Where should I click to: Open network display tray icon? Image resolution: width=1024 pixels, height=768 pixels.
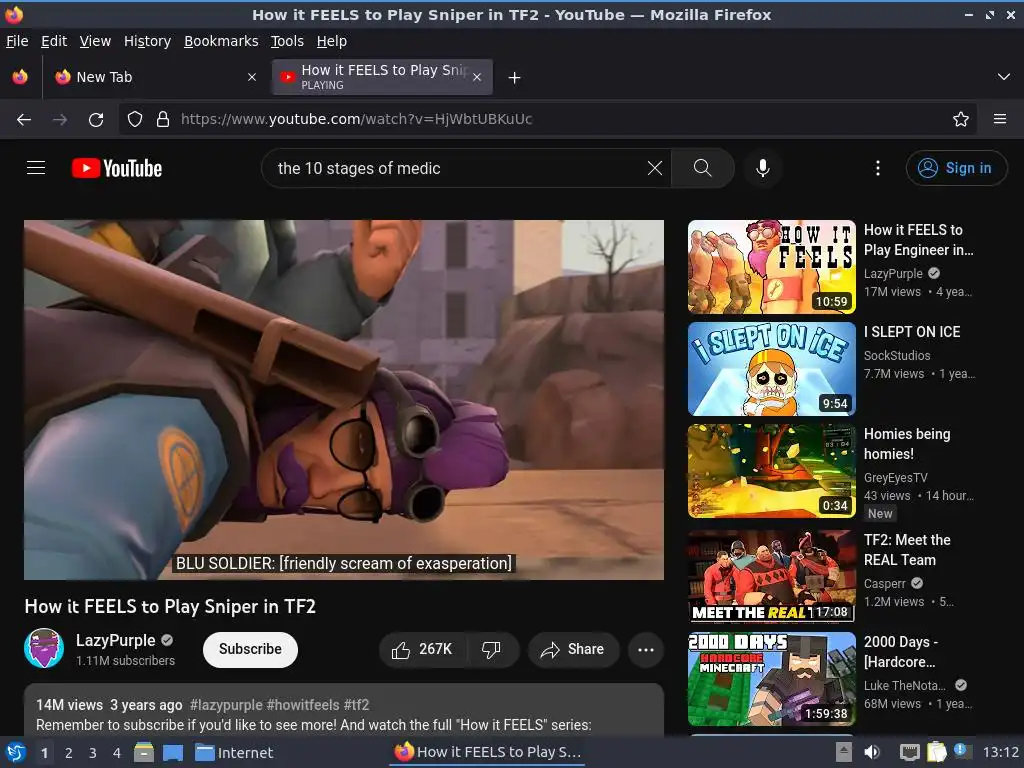[909, 752]
